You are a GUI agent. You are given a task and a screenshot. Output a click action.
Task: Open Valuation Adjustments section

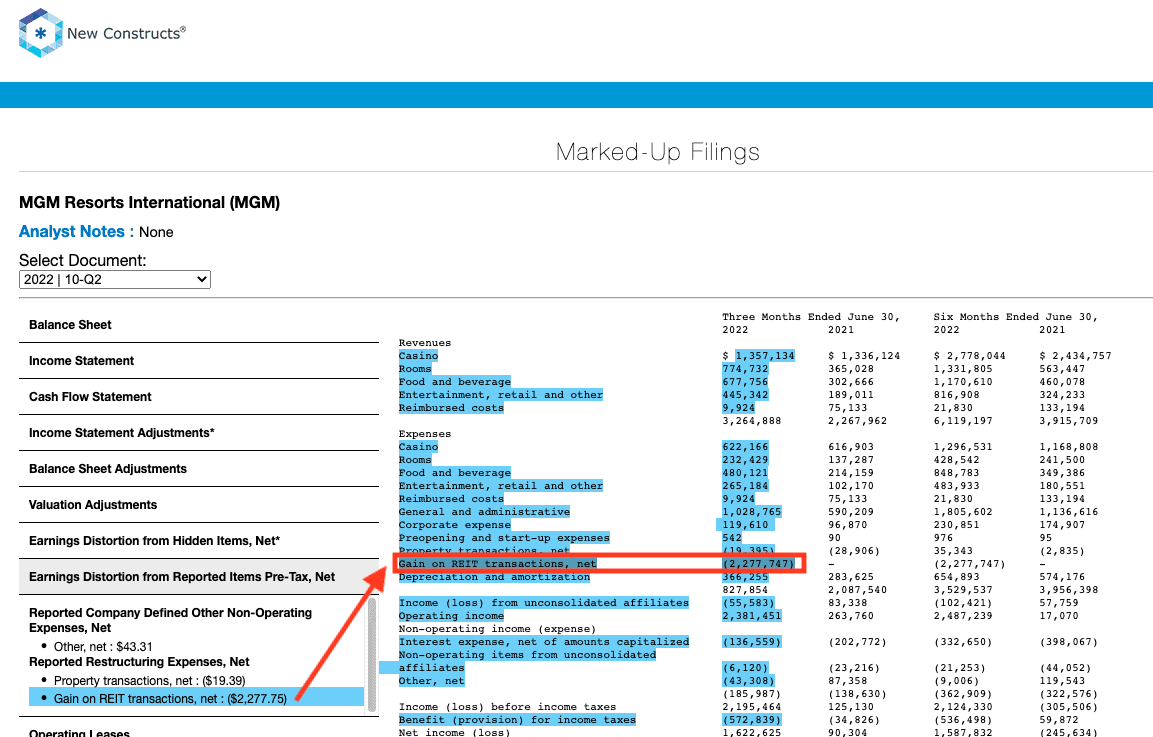point(199,505)
